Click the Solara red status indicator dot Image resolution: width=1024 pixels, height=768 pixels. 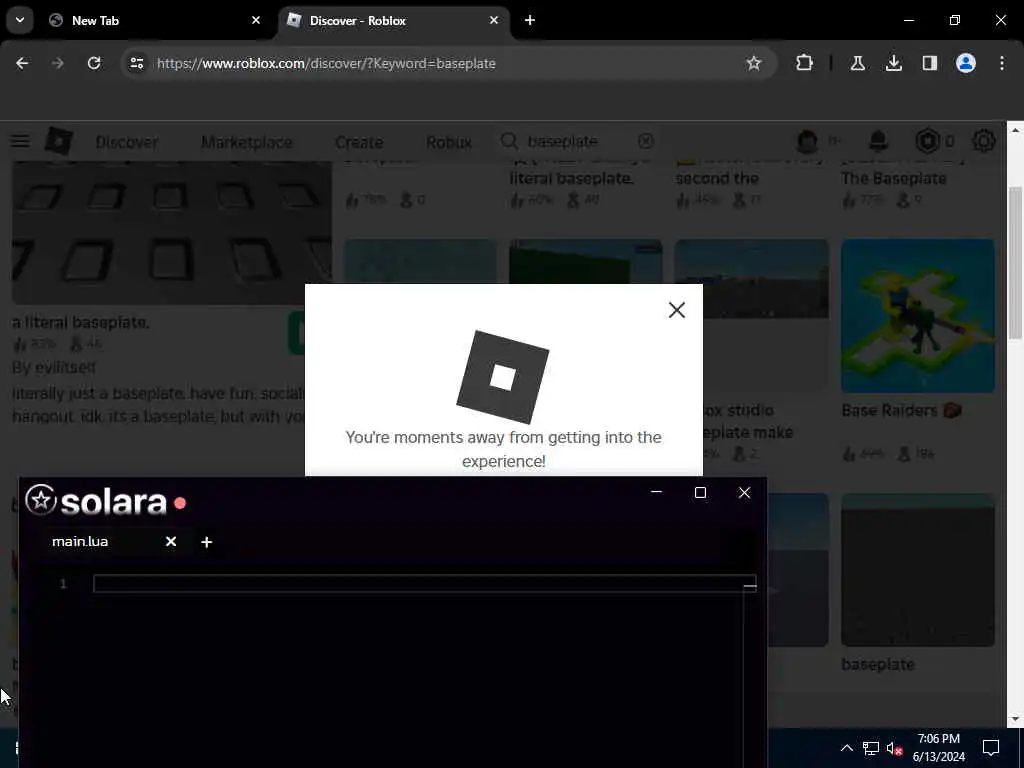click(x=180, y=504)
